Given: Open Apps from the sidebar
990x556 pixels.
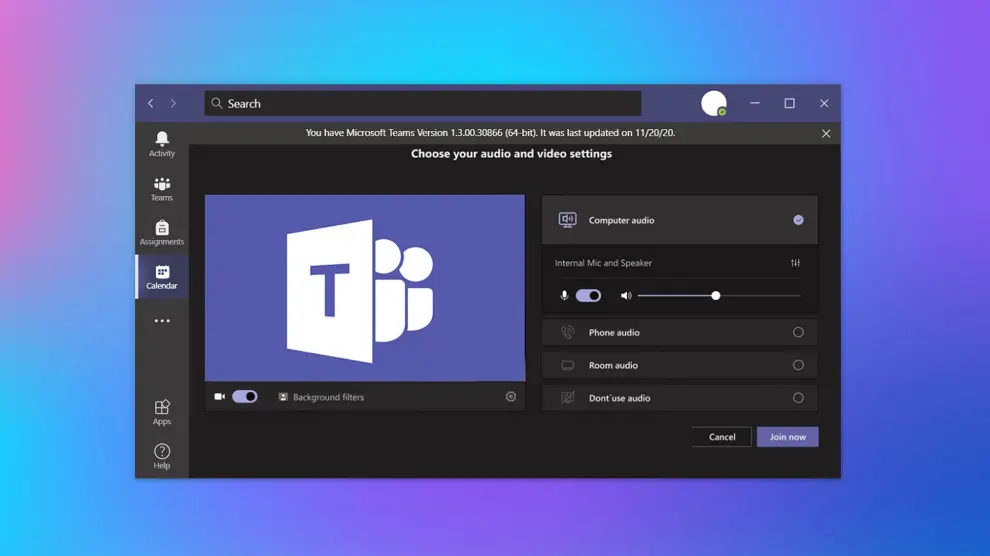Looking at the screenshot, I should (x=162, y=411).
